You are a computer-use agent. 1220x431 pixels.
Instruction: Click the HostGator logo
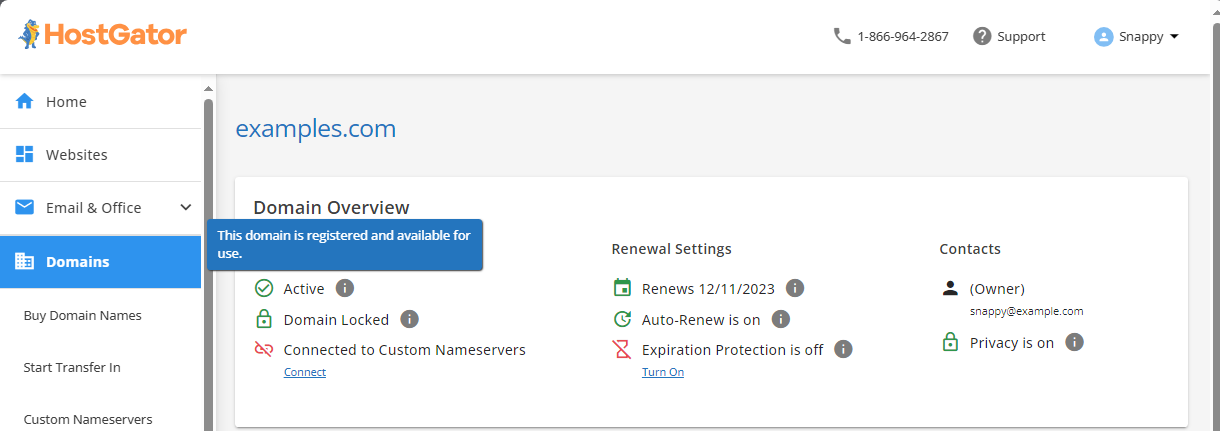102,36
